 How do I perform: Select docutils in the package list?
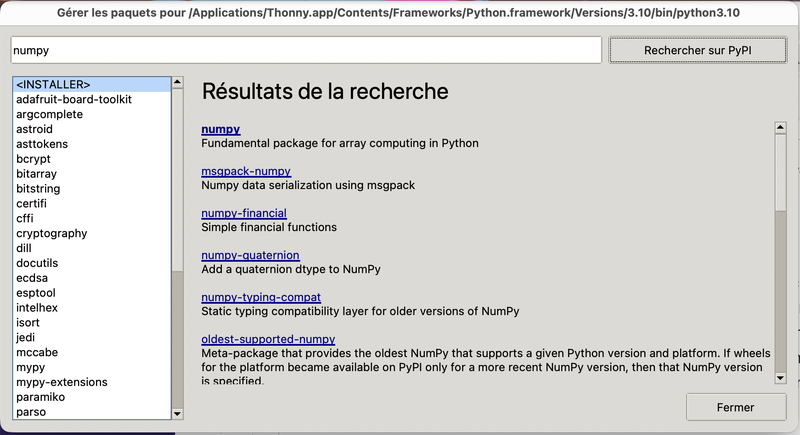pyautogui.click(x=92, y=263)
